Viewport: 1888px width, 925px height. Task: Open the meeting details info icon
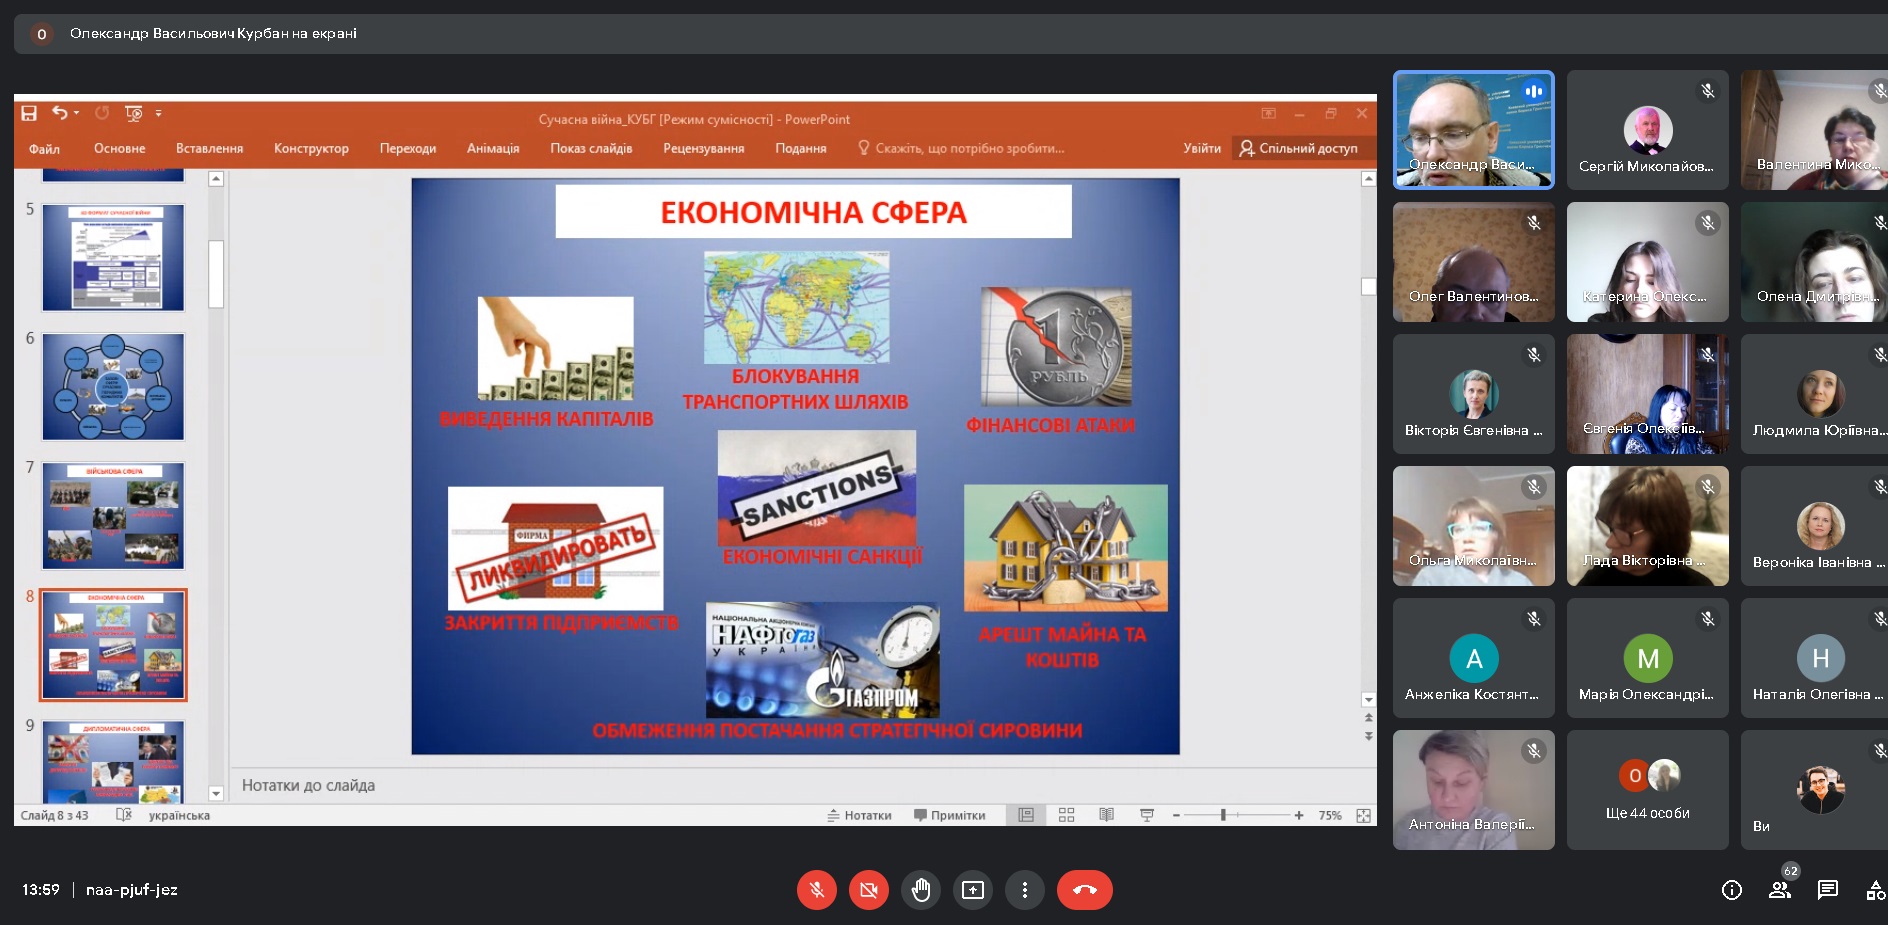(x=1732, y=890)
